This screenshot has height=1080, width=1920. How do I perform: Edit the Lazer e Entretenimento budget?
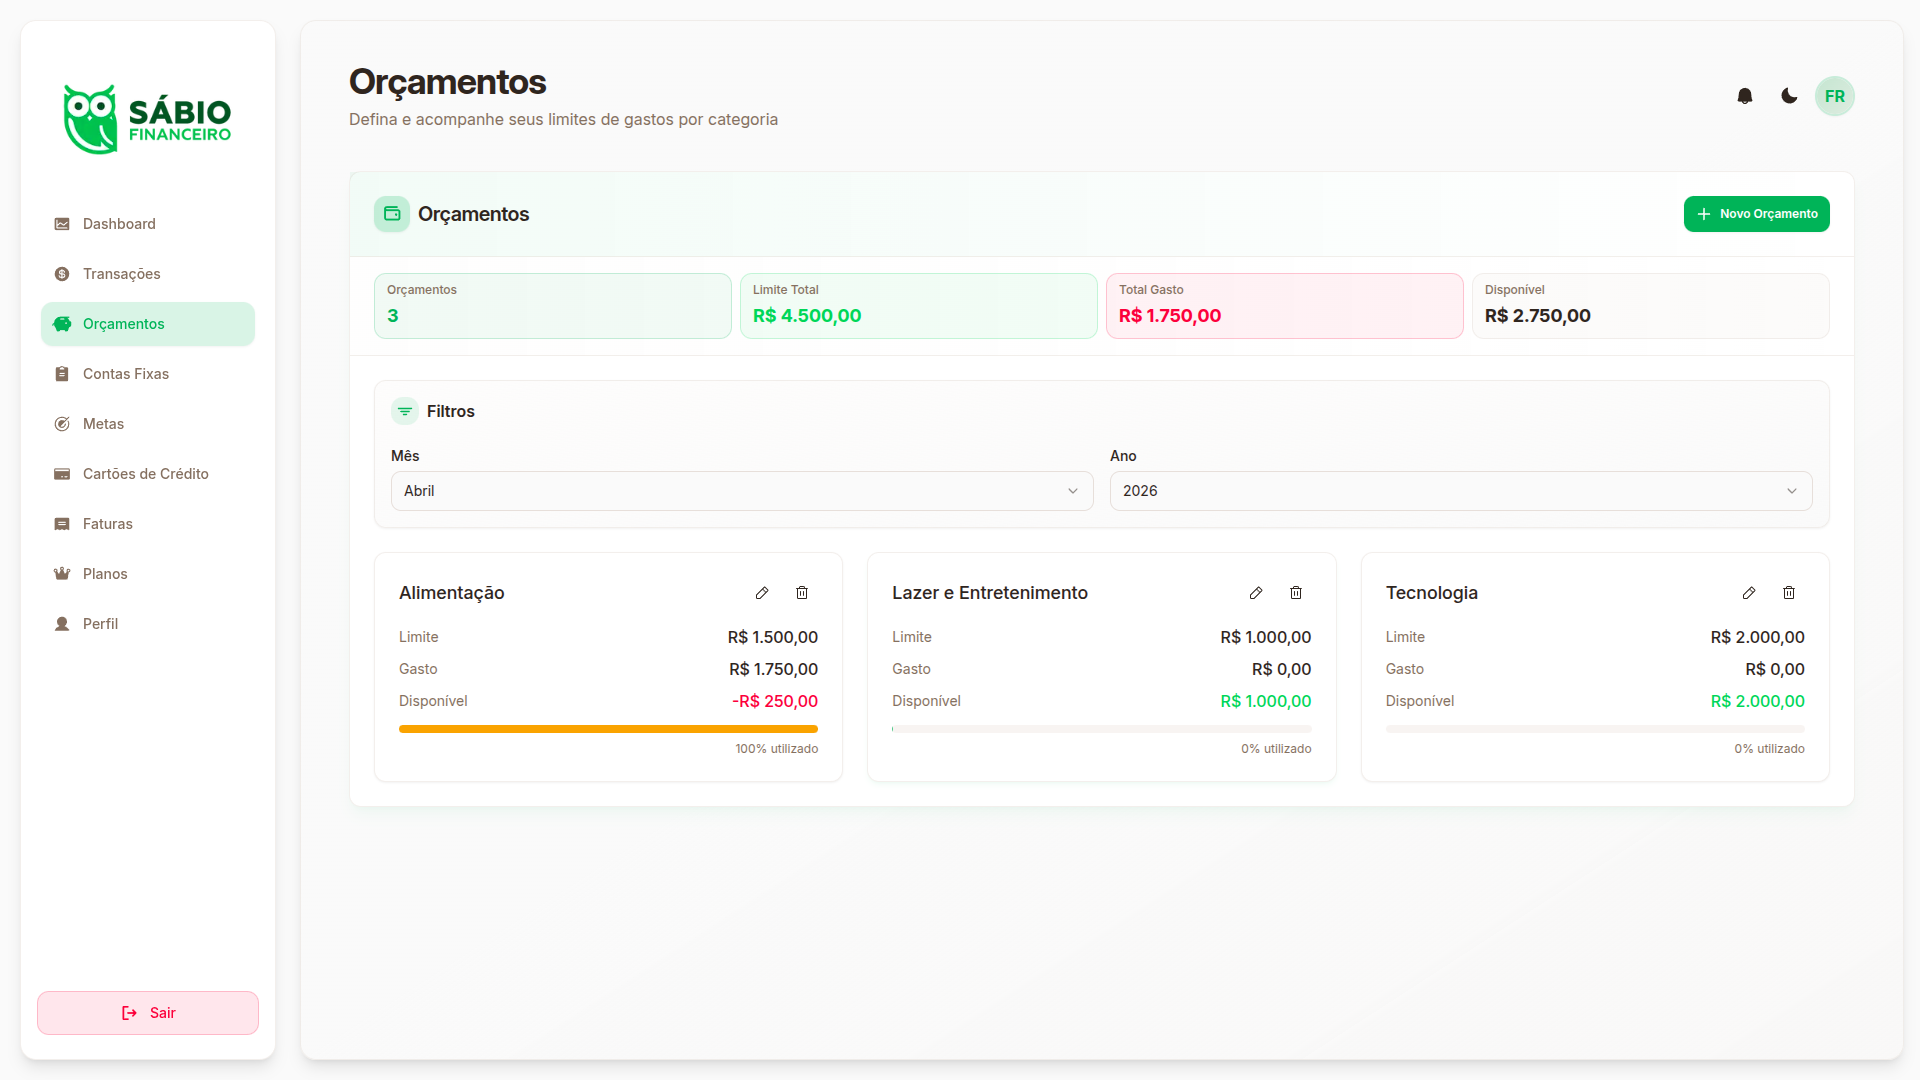[x=1256, y=593]
